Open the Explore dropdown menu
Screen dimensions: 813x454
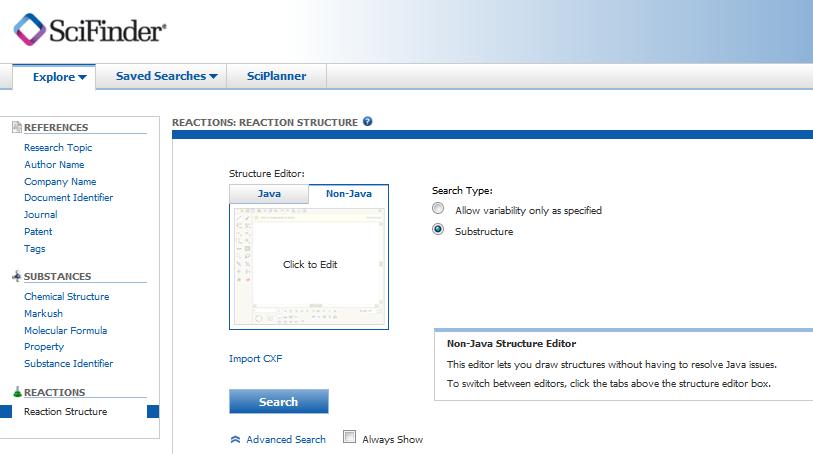click(59, 77)
